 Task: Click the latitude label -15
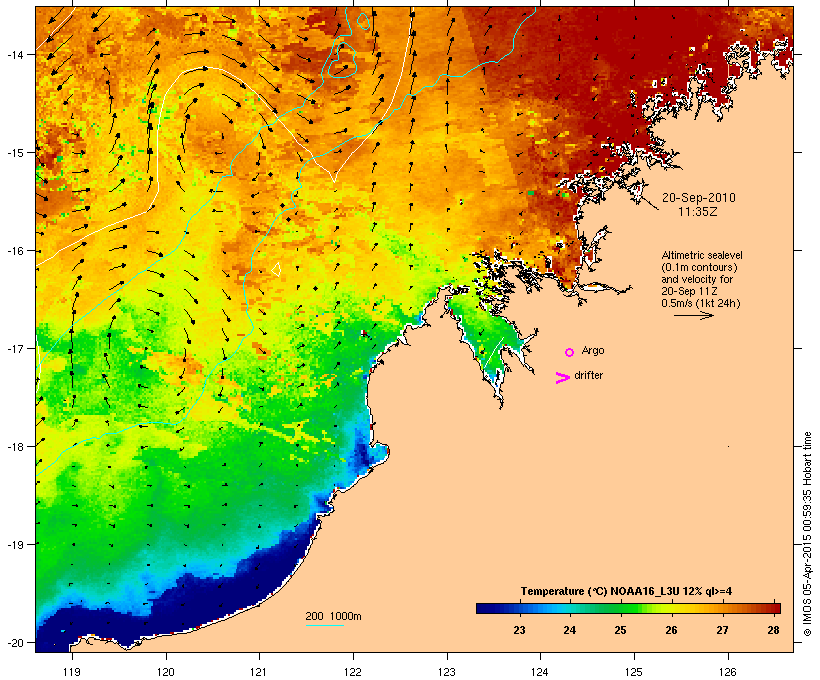pos(15,153)
